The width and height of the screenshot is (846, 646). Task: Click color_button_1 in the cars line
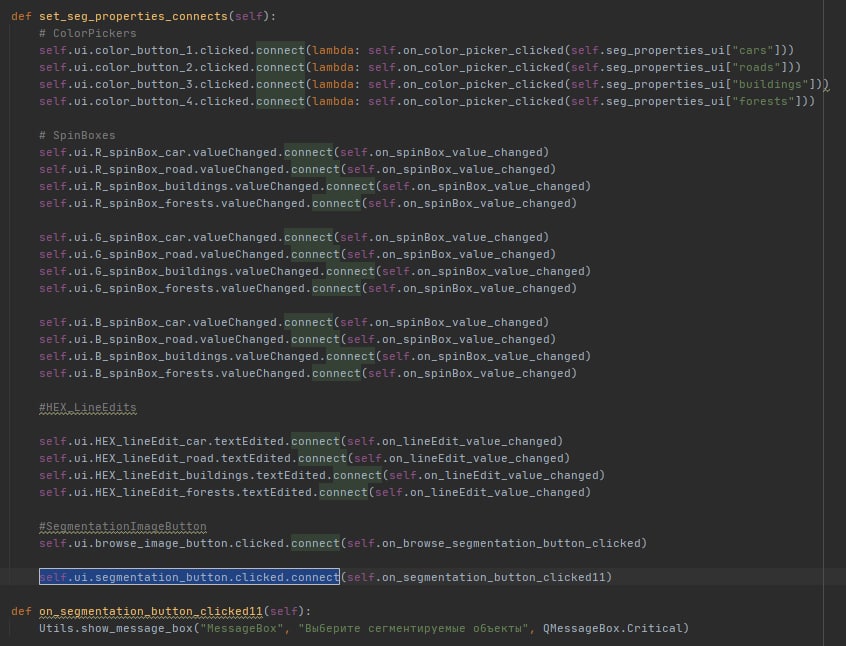144,50
